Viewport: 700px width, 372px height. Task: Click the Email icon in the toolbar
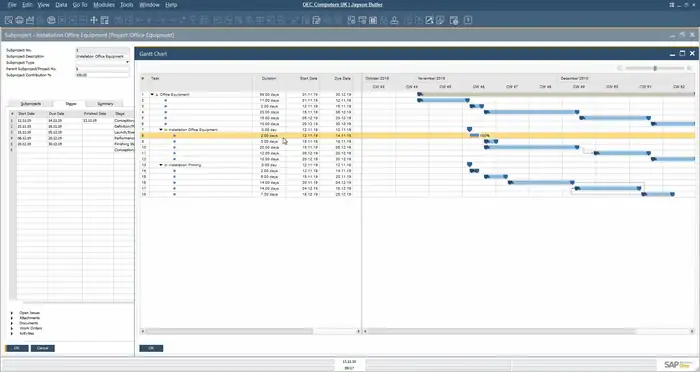pos(30,20)
